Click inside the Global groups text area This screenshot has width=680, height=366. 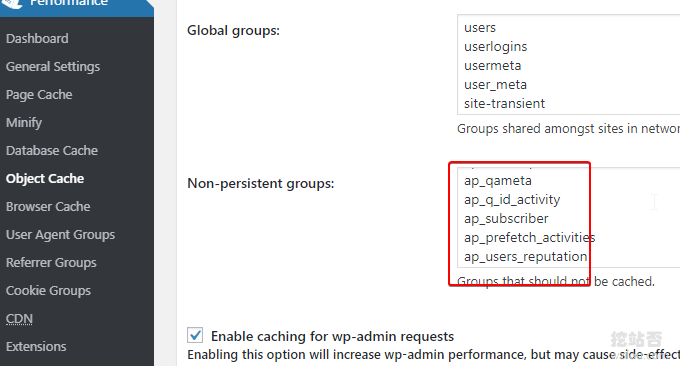569,65
